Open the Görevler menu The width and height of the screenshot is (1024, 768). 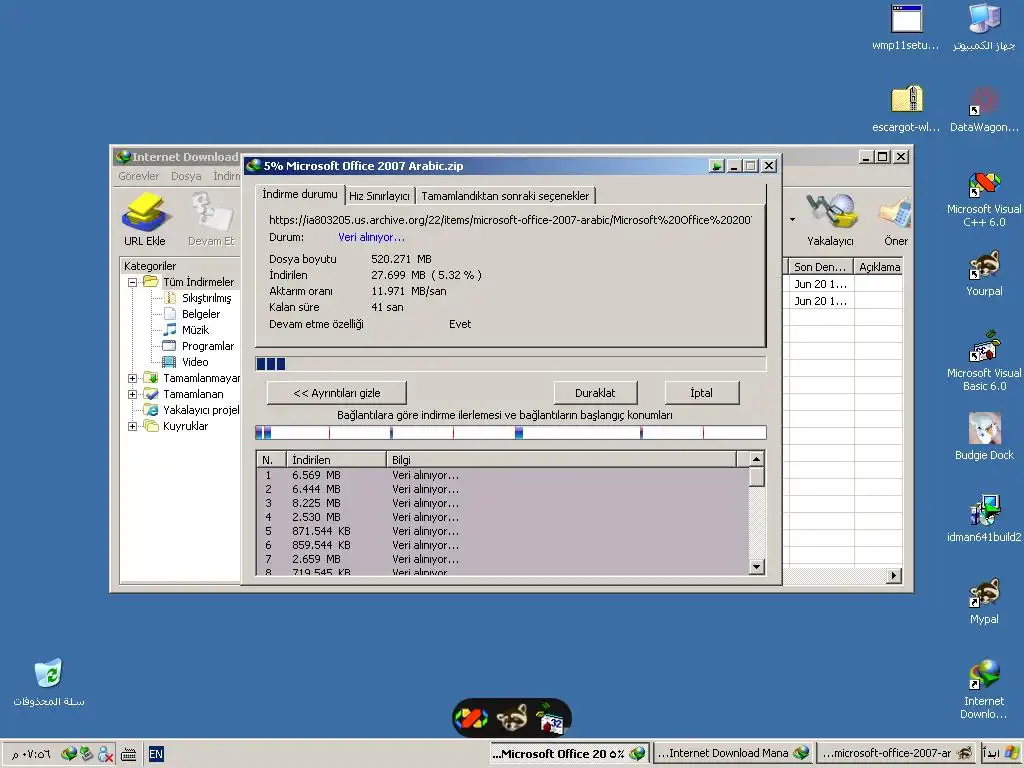(138, 176)
